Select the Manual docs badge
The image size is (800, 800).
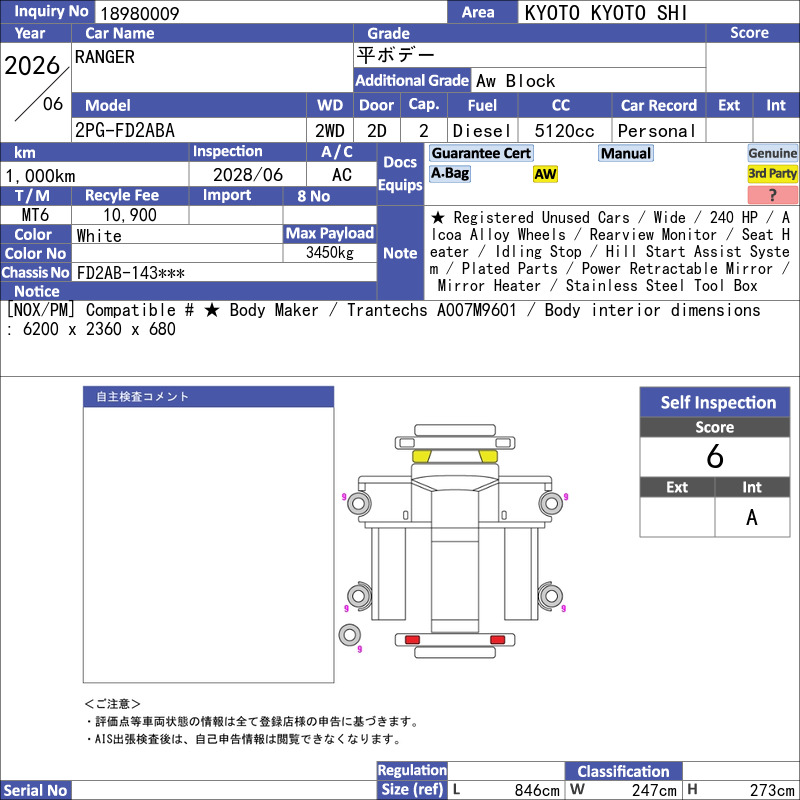click(x=626, y=153)
